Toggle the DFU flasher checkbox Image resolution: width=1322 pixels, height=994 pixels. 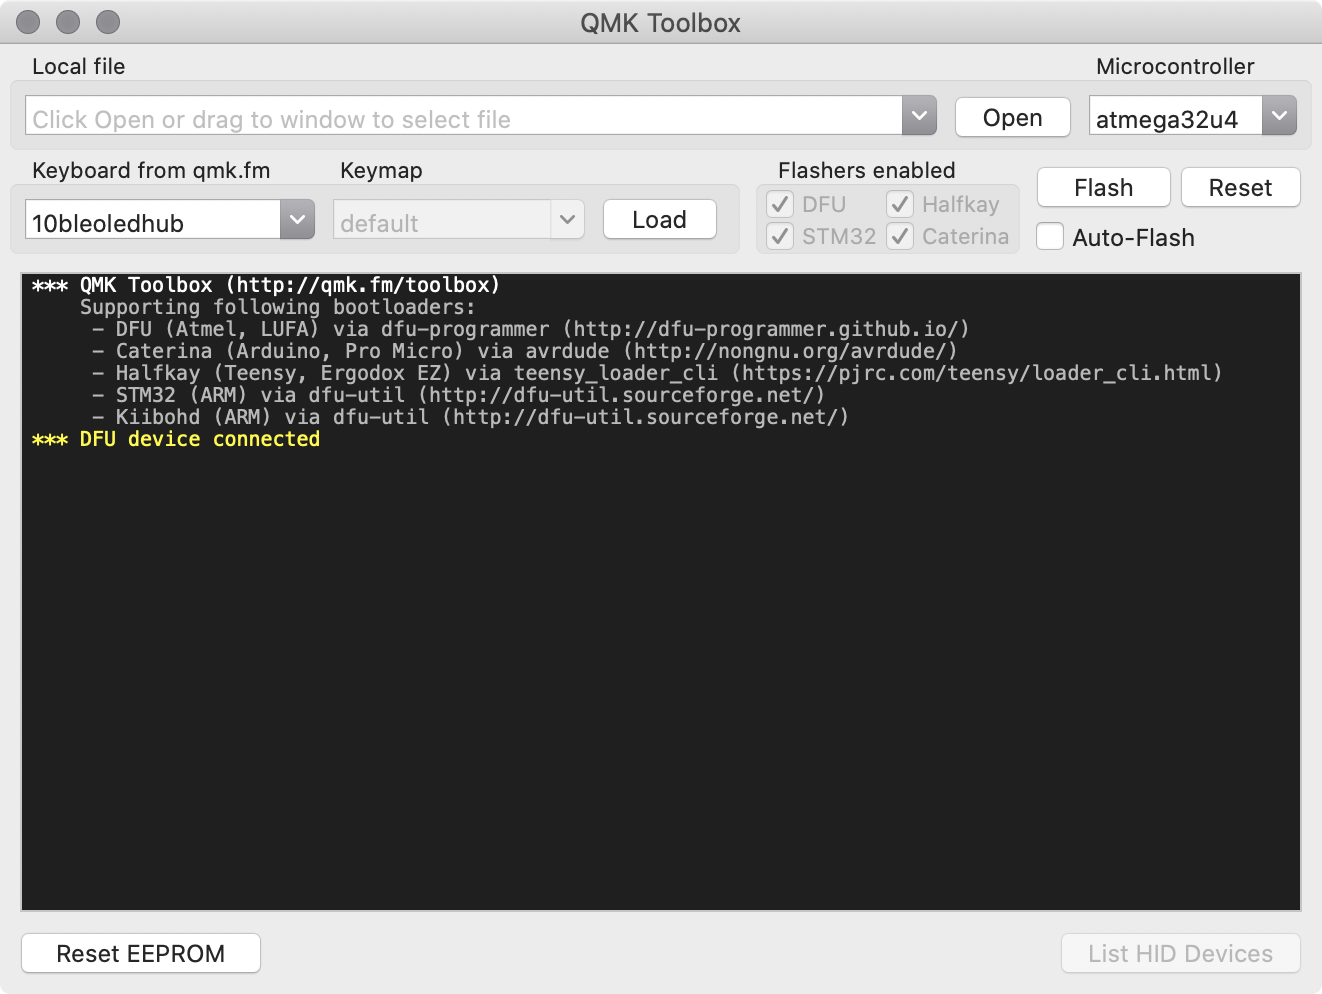[x=780, y=204]
